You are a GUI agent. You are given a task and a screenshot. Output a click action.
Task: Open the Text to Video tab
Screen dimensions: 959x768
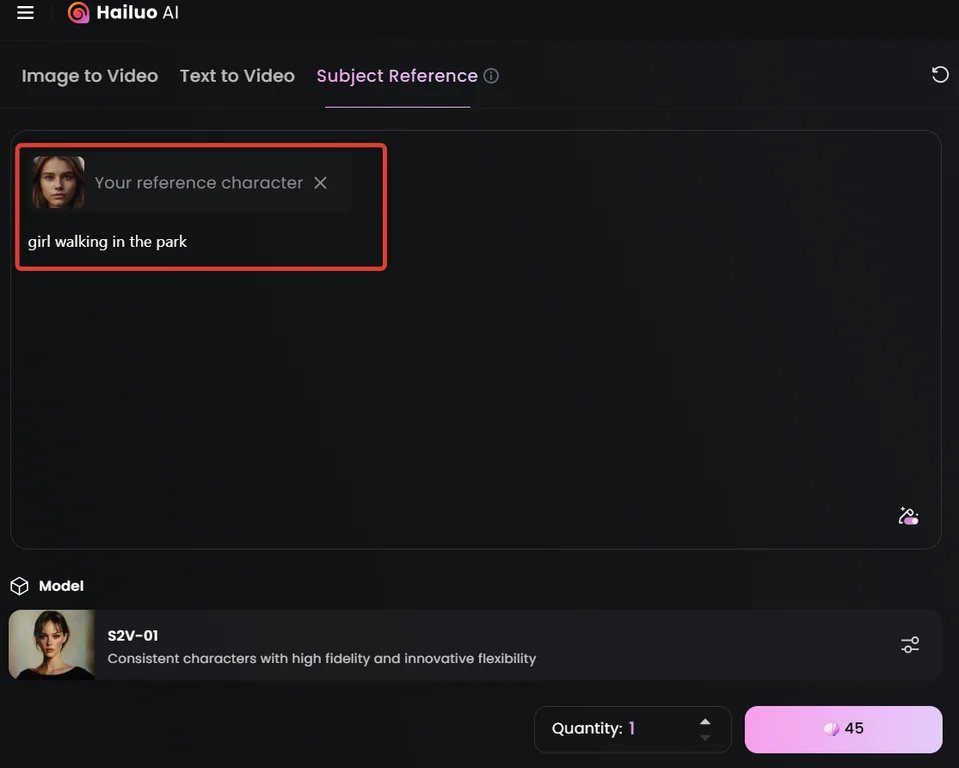[237, 76]
